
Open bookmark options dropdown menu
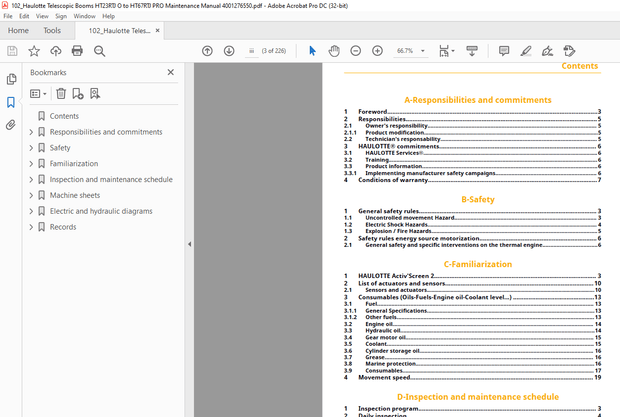[38, 94]
